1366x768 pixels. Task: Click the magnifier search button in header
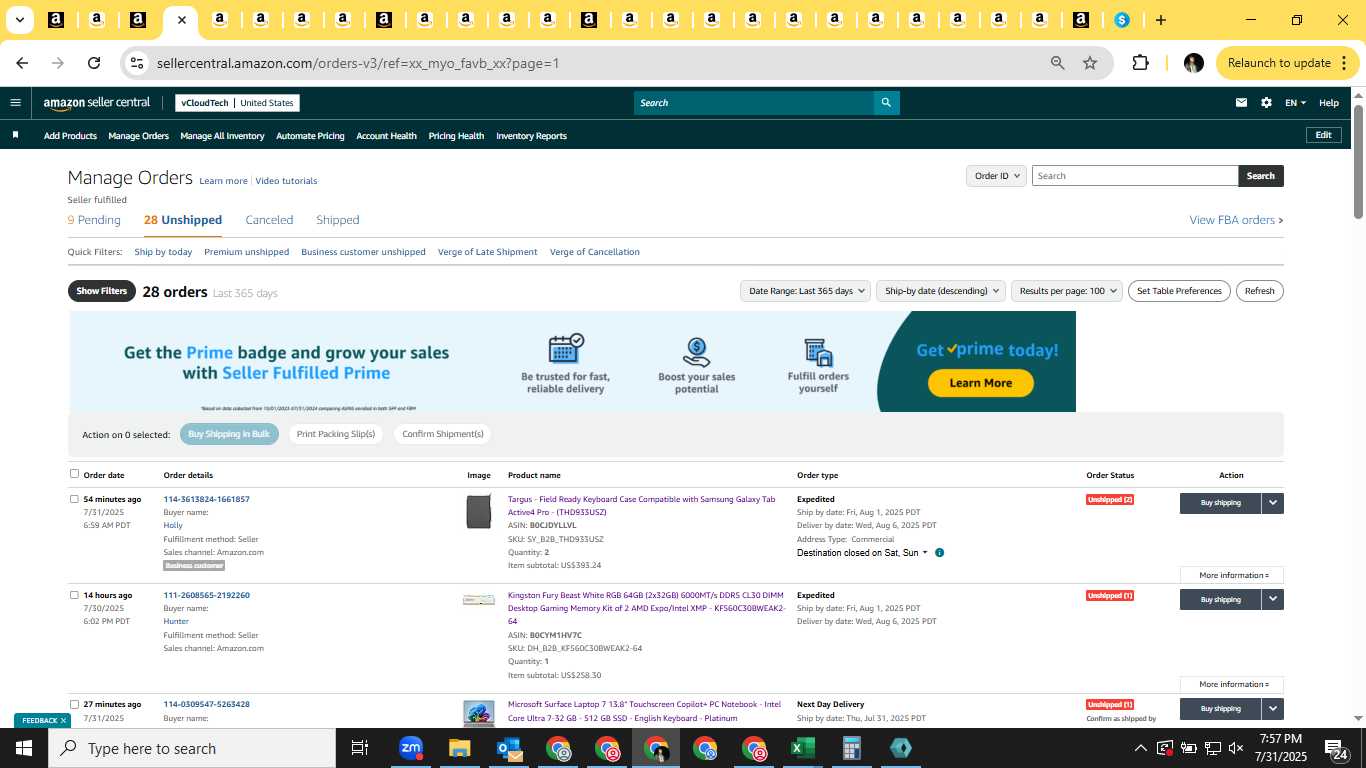coord(886,103)
